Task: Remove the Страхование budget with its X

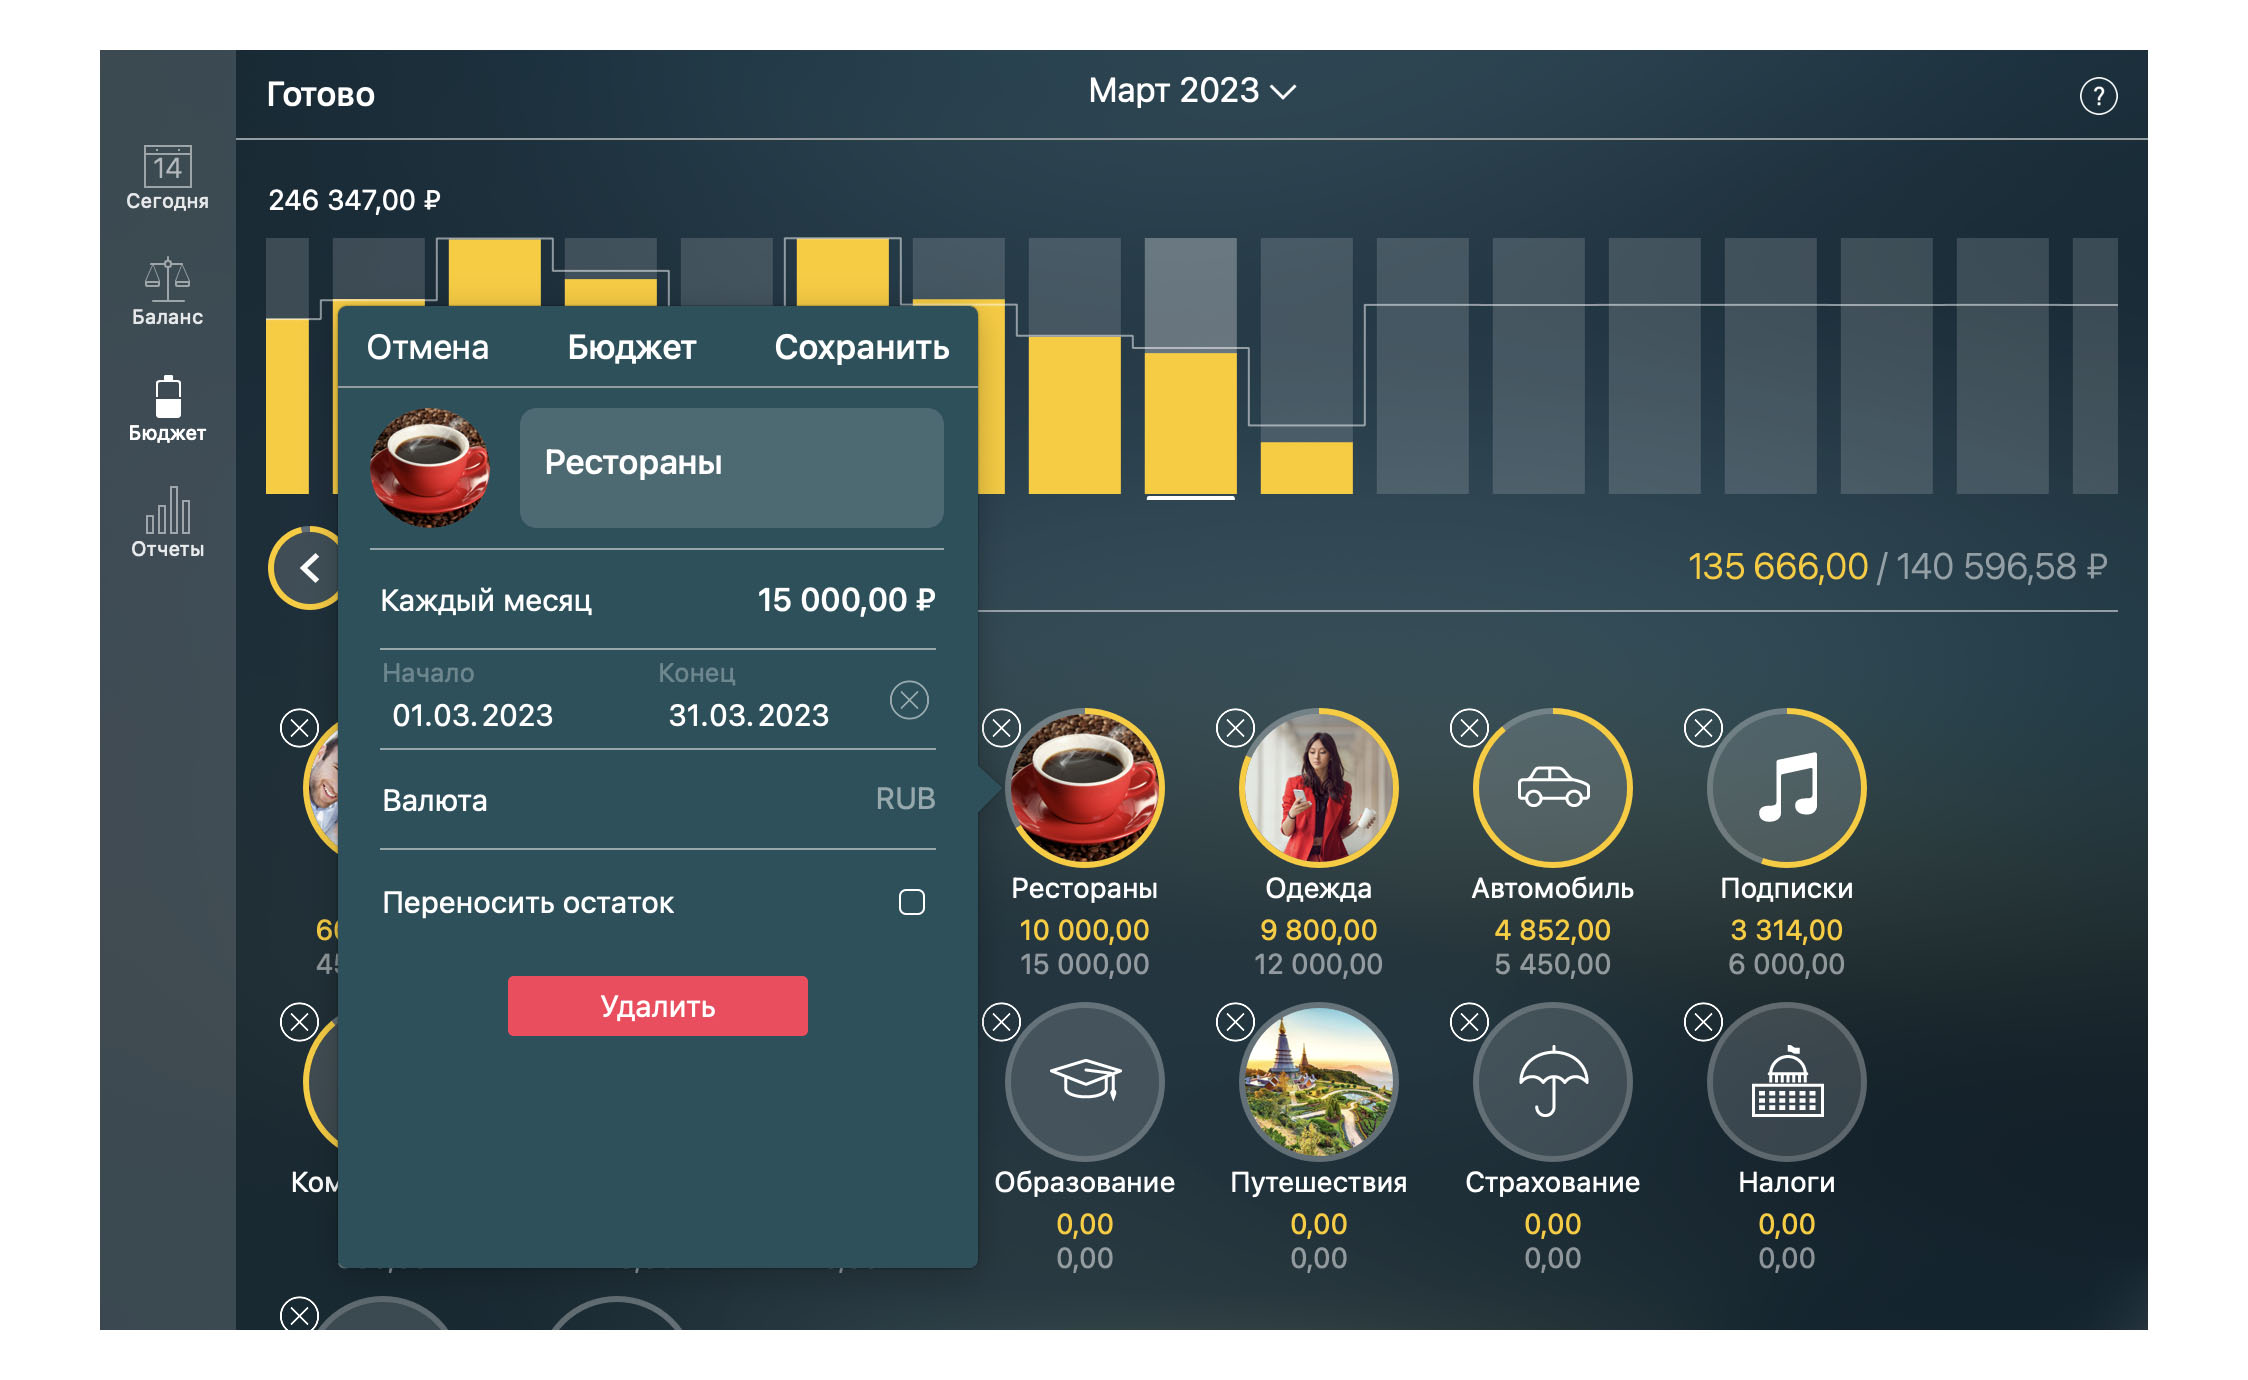Action: point(1469,1021)
